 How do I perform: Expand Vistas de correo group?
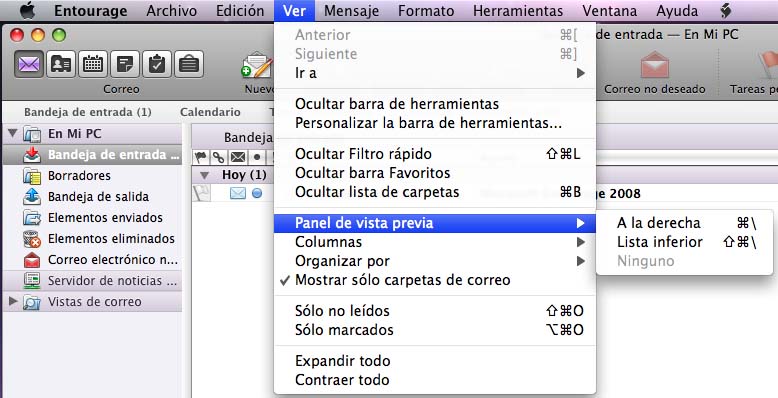[13, 301]
